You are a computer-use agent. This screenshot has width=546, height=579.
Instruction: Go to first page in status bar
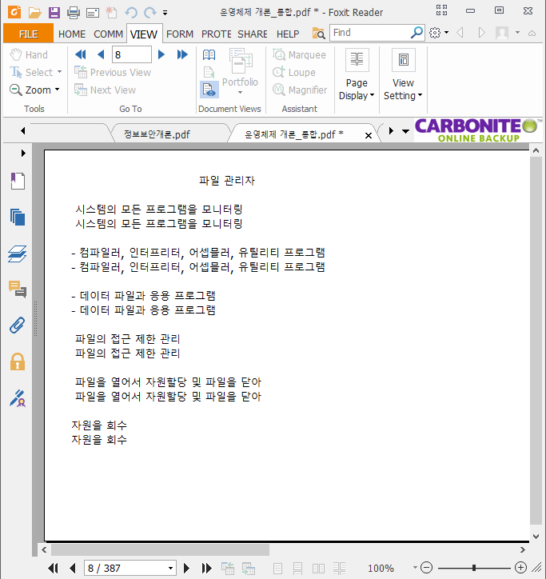pyautogui.click(x=53, y=568)
